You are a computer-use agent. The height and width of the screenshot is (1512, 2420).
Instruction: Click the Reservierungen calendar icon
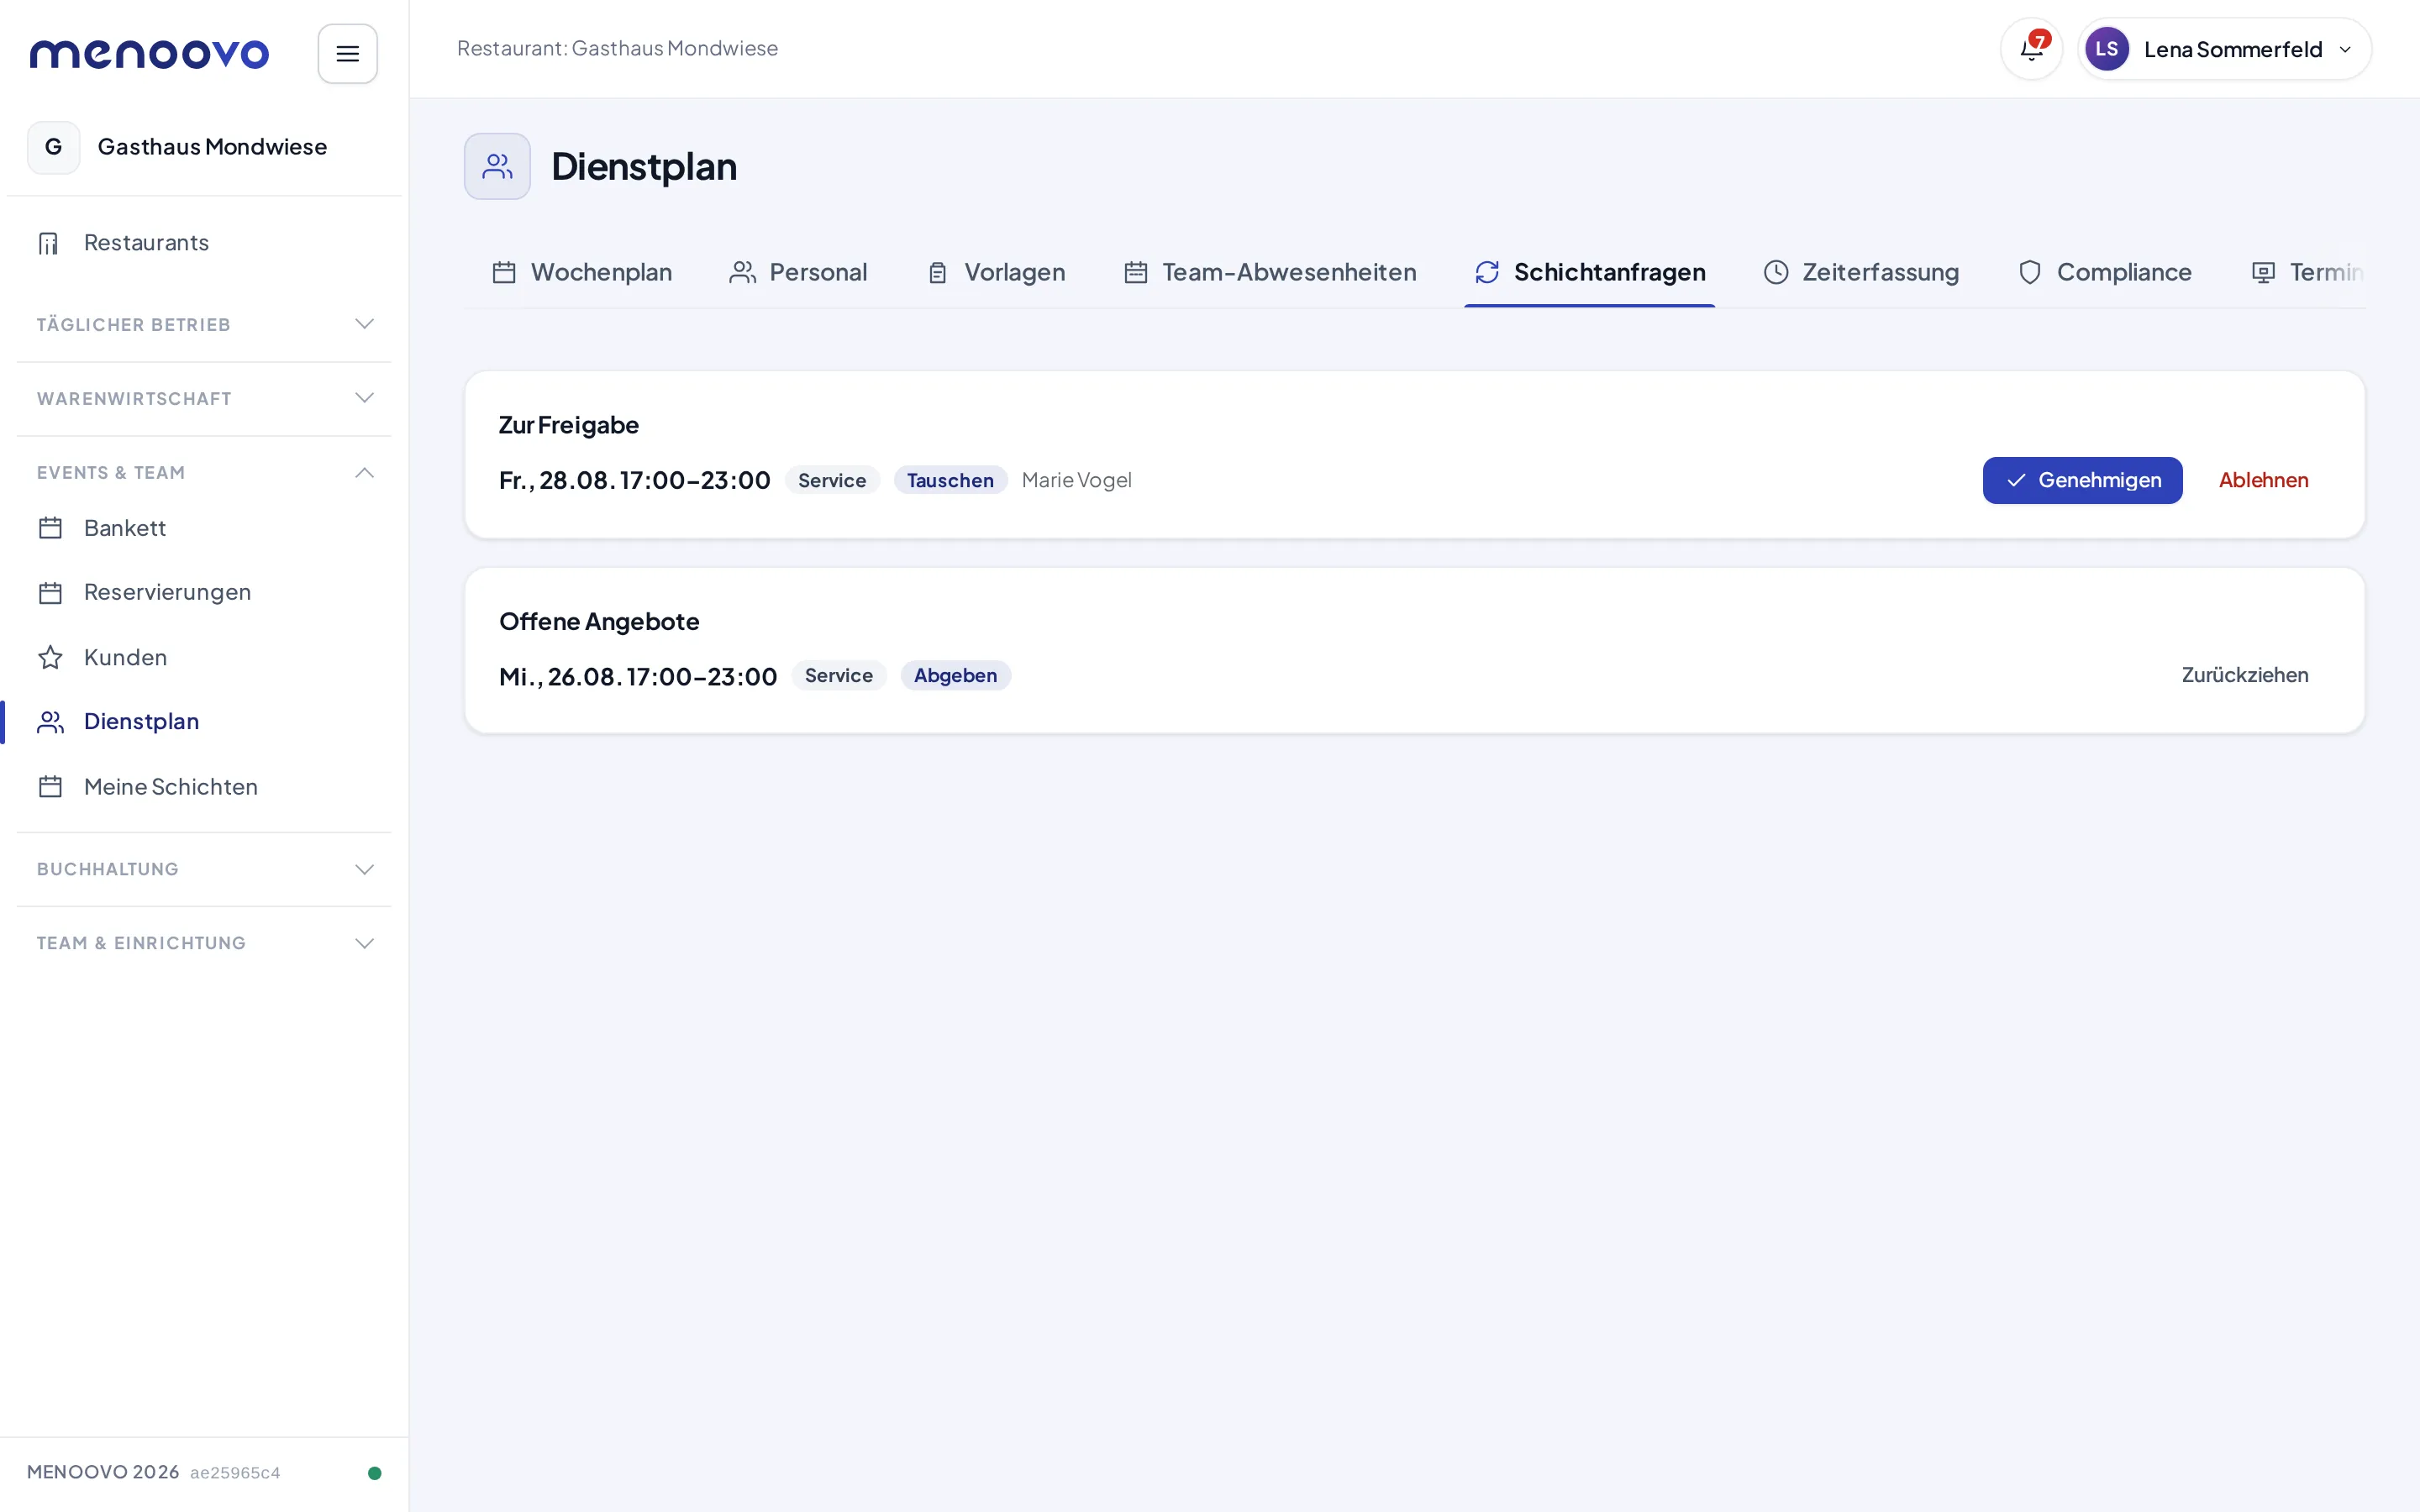tap(50, 593)
